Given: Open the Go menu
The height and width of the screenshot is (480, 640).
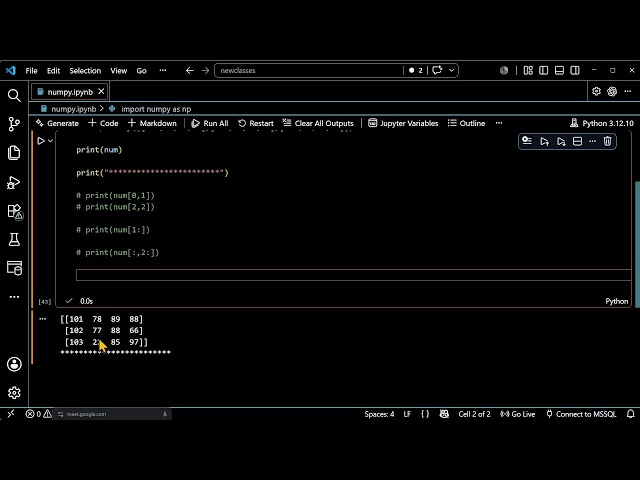Looking at the screenshot, I should click(x=141, y=71).
